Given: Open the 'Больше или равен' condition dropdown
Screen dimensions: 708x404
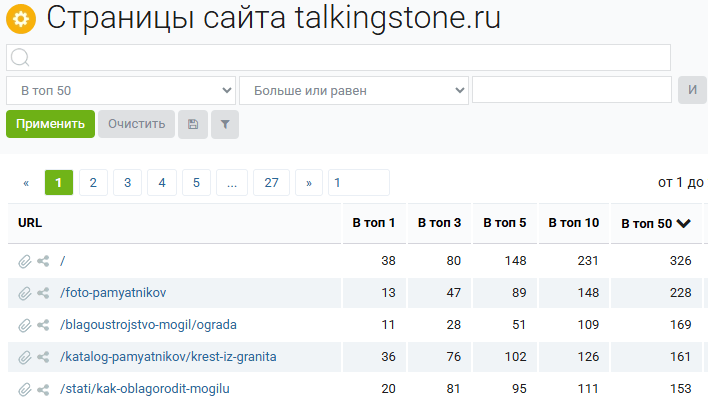Looking at the screenshot, I should coord(354,90).
